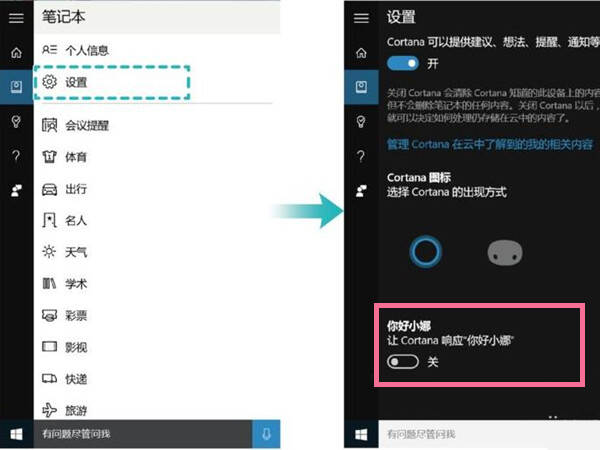600x450 pixels.
Task: Choose the blue ring Cortana icon style
Action: click(426, 252)
